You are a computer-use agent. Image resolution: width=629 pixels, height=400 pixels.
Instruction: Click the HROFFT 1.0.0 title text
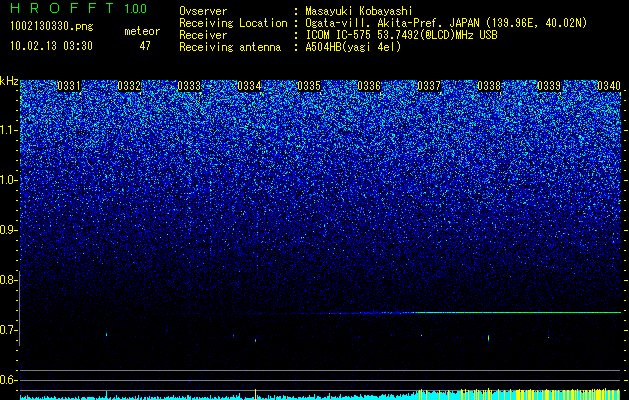(79, 8)
